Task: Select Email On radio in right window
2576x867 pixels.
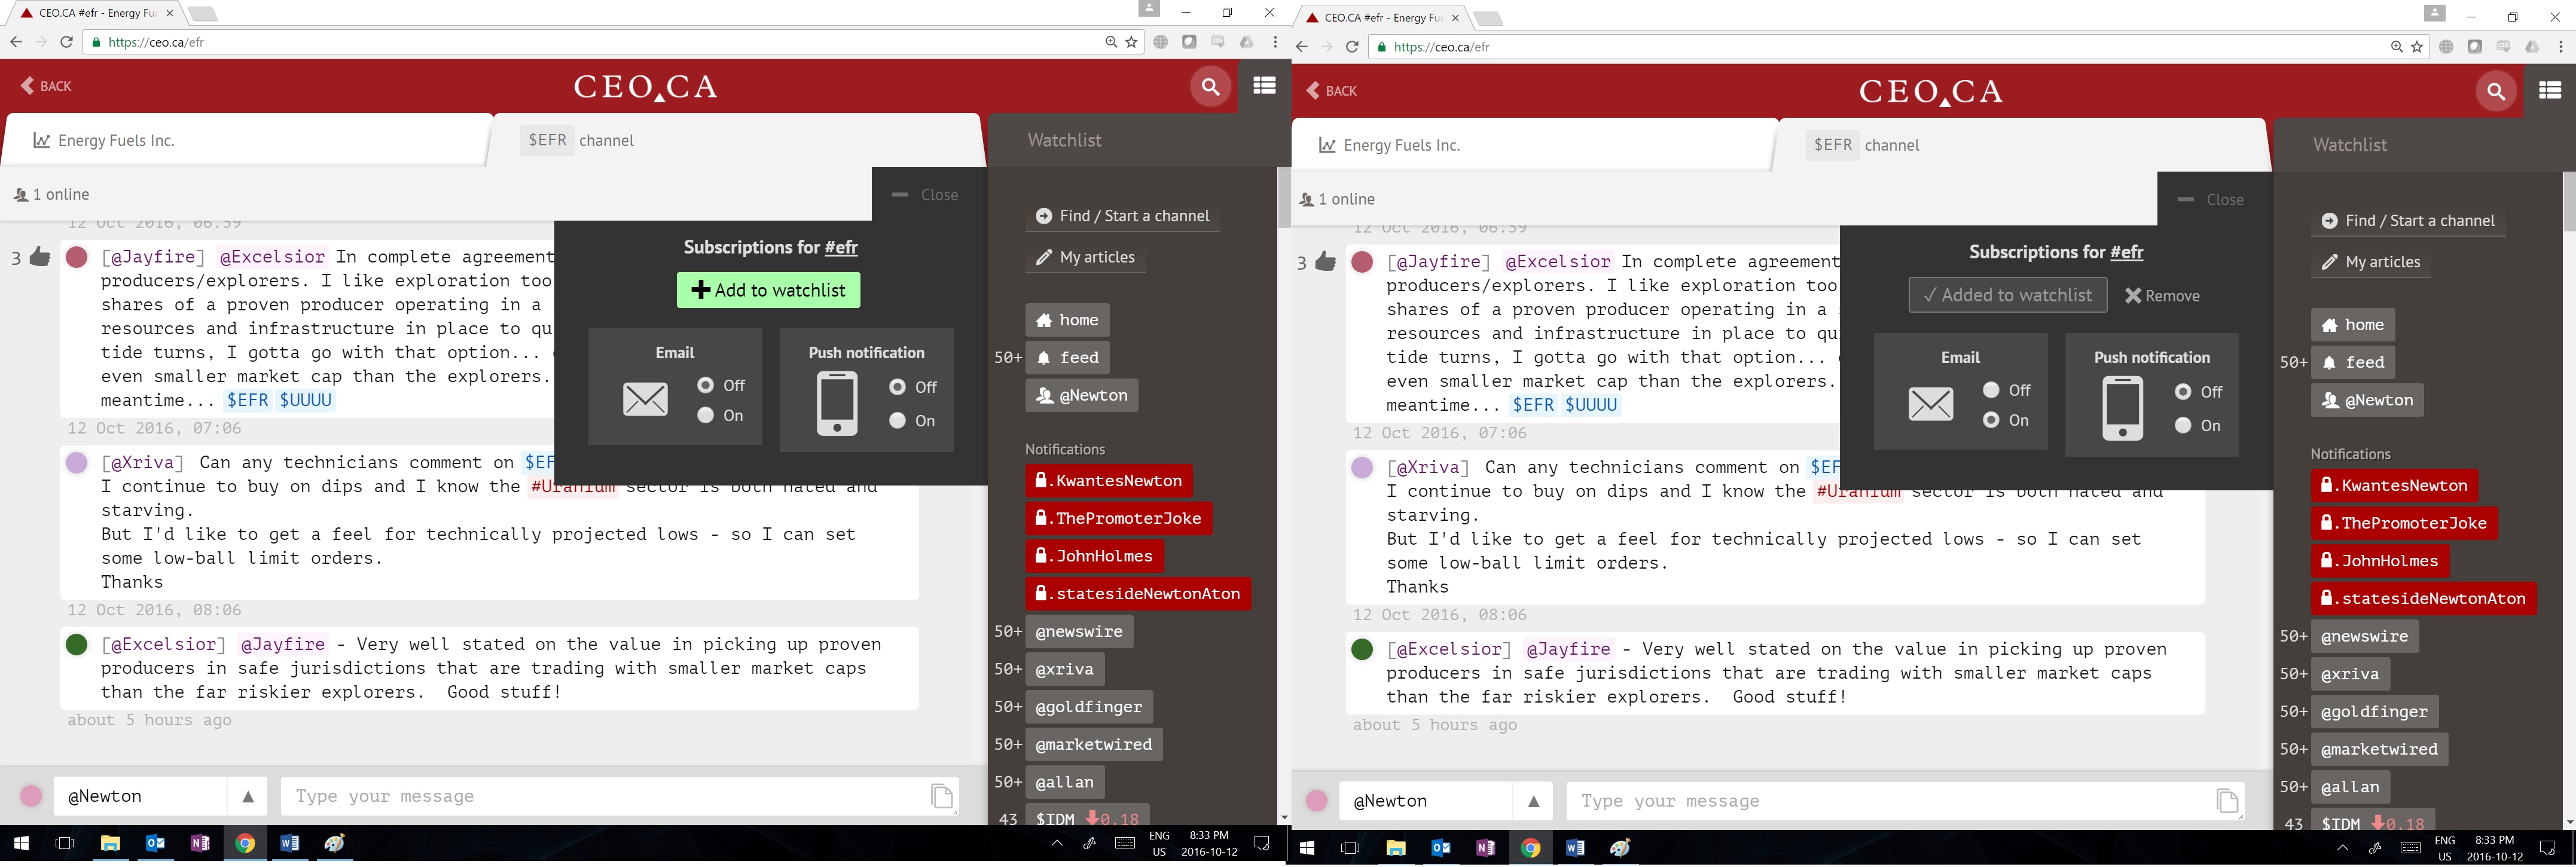Action: coord(1992,420)
